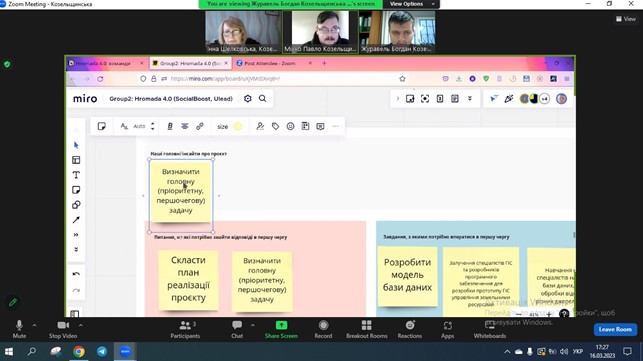The width and height of the screenshot is (643, 361).
Task: Open Windows Start menu
Action: click(9, 352)
